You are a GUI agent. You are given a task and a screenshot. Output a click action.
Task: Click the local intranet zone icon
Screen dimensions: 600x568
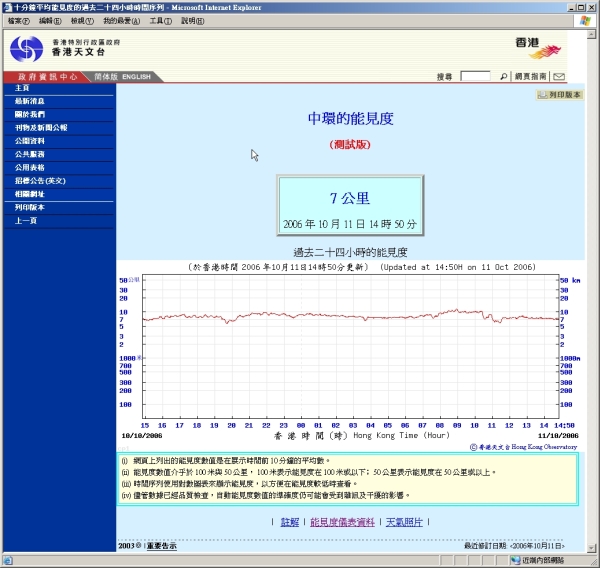click(x=515, y=560)
